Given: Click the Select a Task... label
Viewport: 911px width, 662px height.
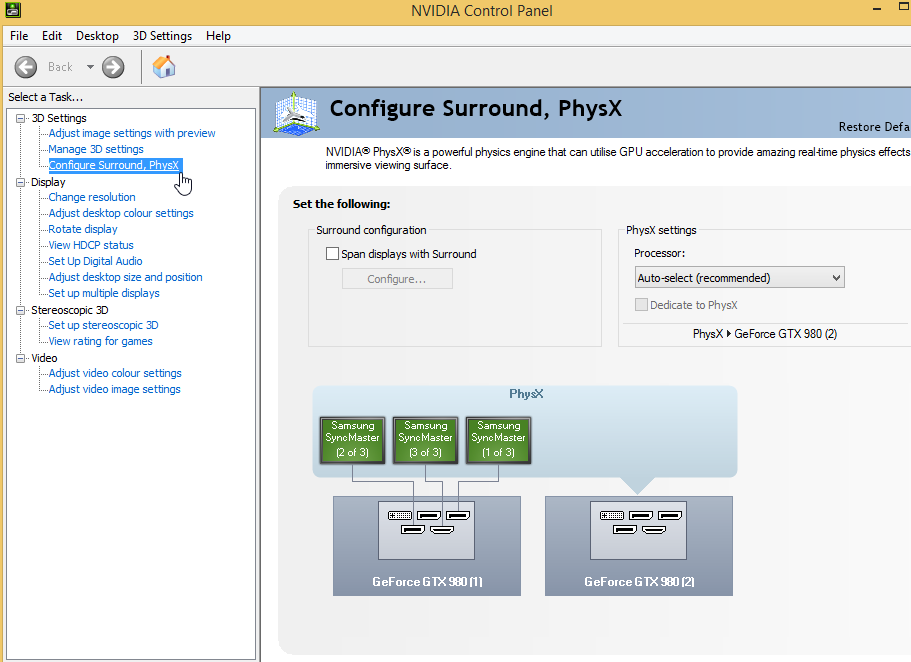Looking at the screenshot, I should 45,97.
